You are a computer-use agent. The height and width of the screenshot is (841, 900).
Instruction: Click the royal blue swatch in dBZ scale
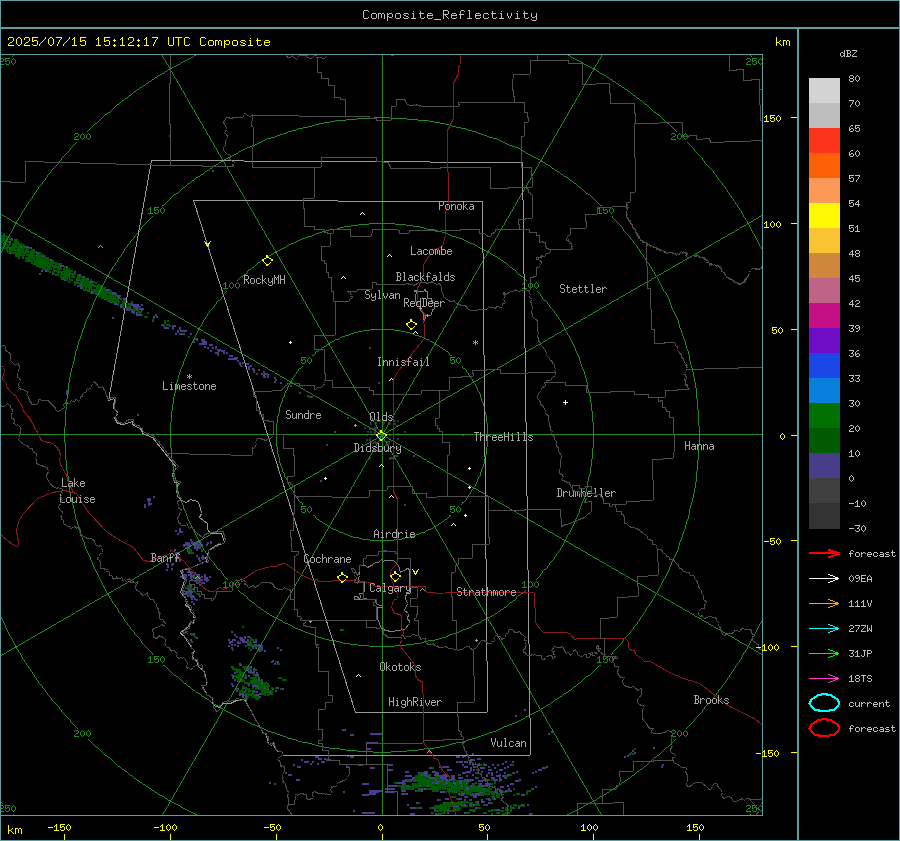pos(824,365)
